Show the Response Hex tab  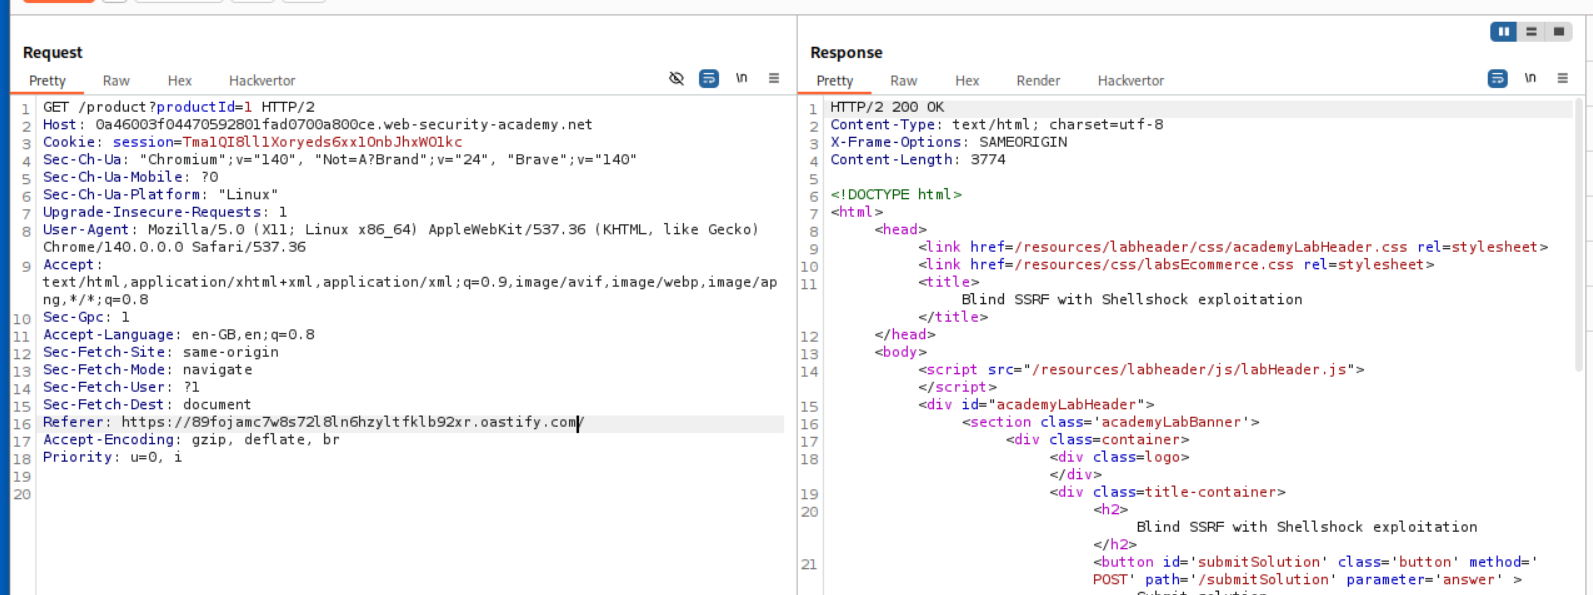click(x=967, y=81)
